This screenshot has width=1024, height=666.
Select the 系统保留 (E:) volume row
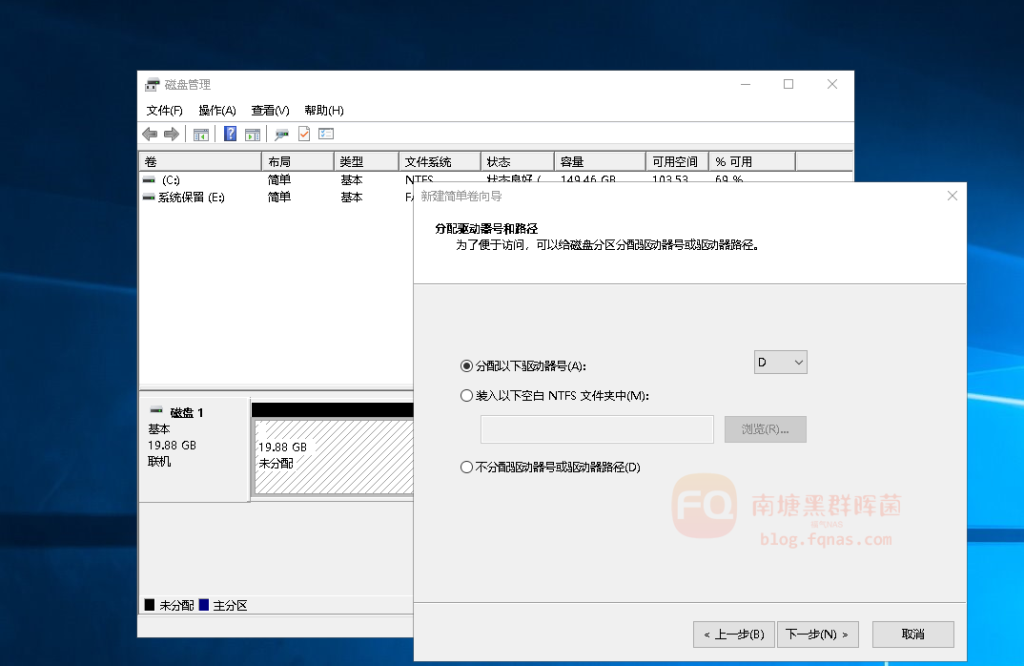[x=191, y=198]
